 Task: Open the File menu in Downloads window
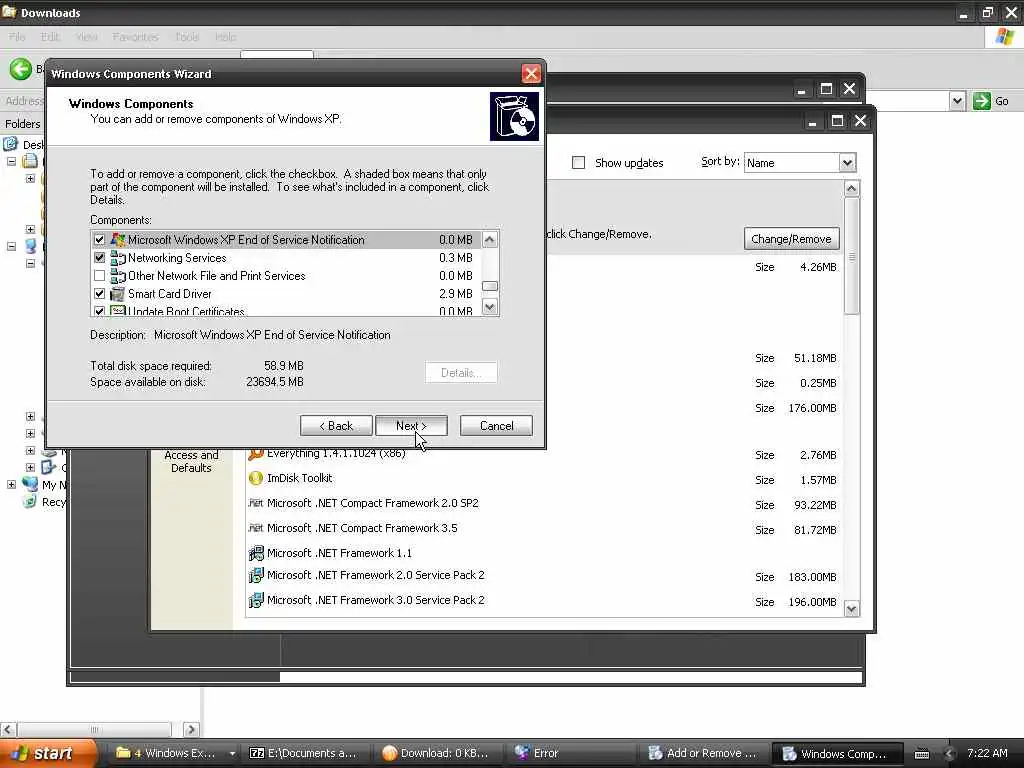coord(17,37)
